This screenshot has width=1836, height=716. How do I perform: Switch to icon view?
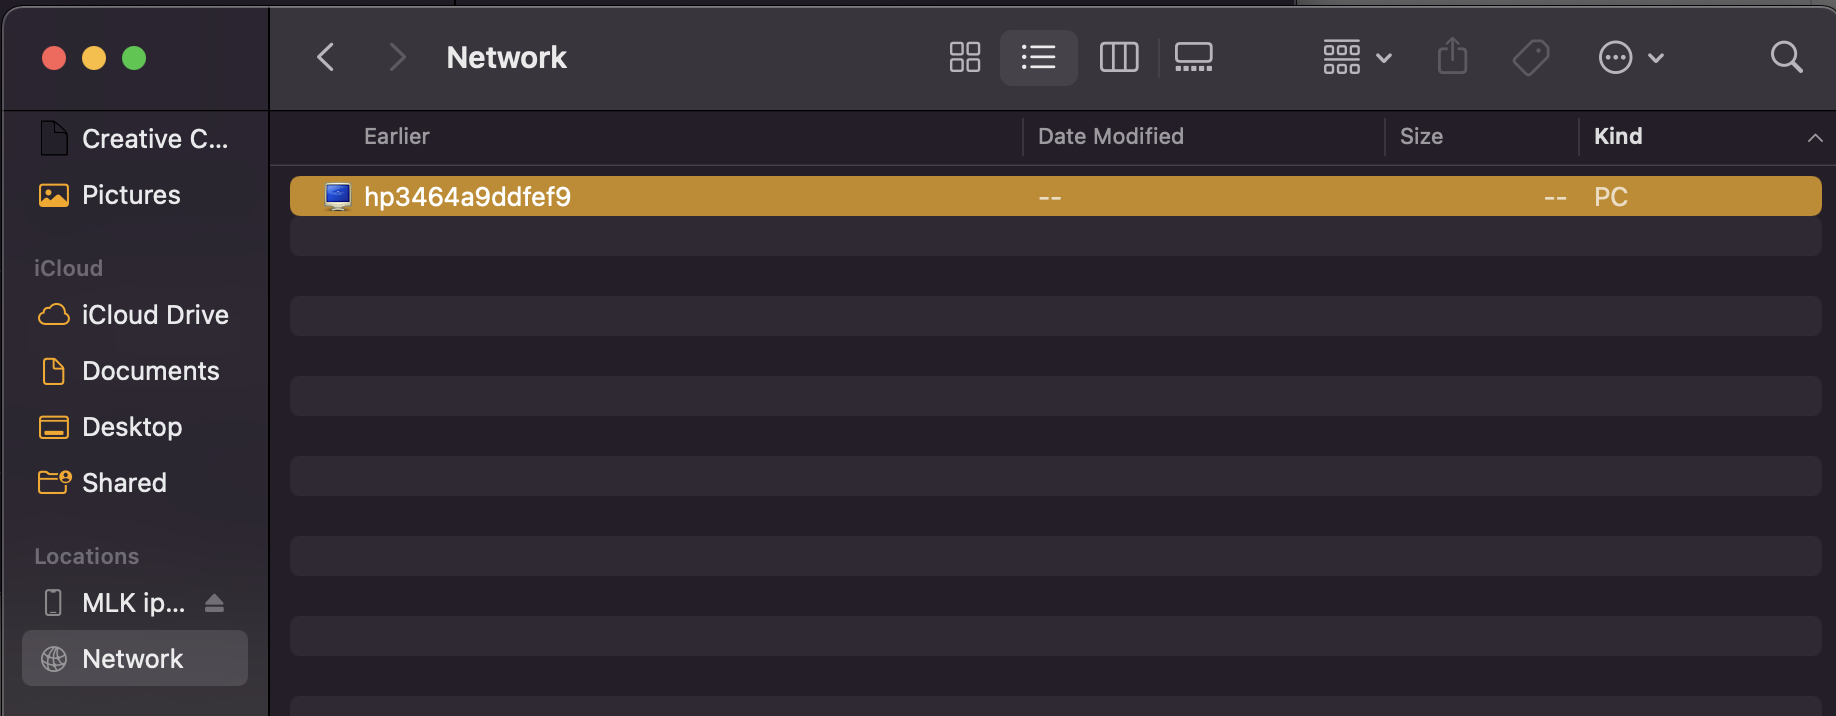click(x=964, y=57)
